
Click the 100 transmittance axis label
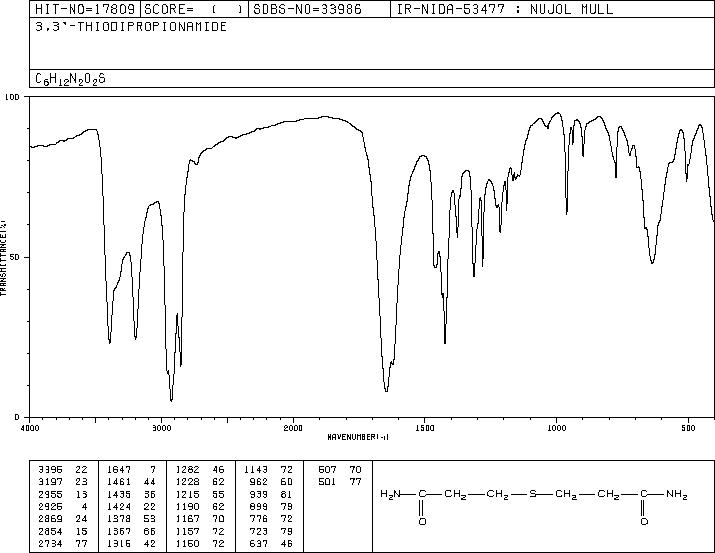(x=12, y=97)
